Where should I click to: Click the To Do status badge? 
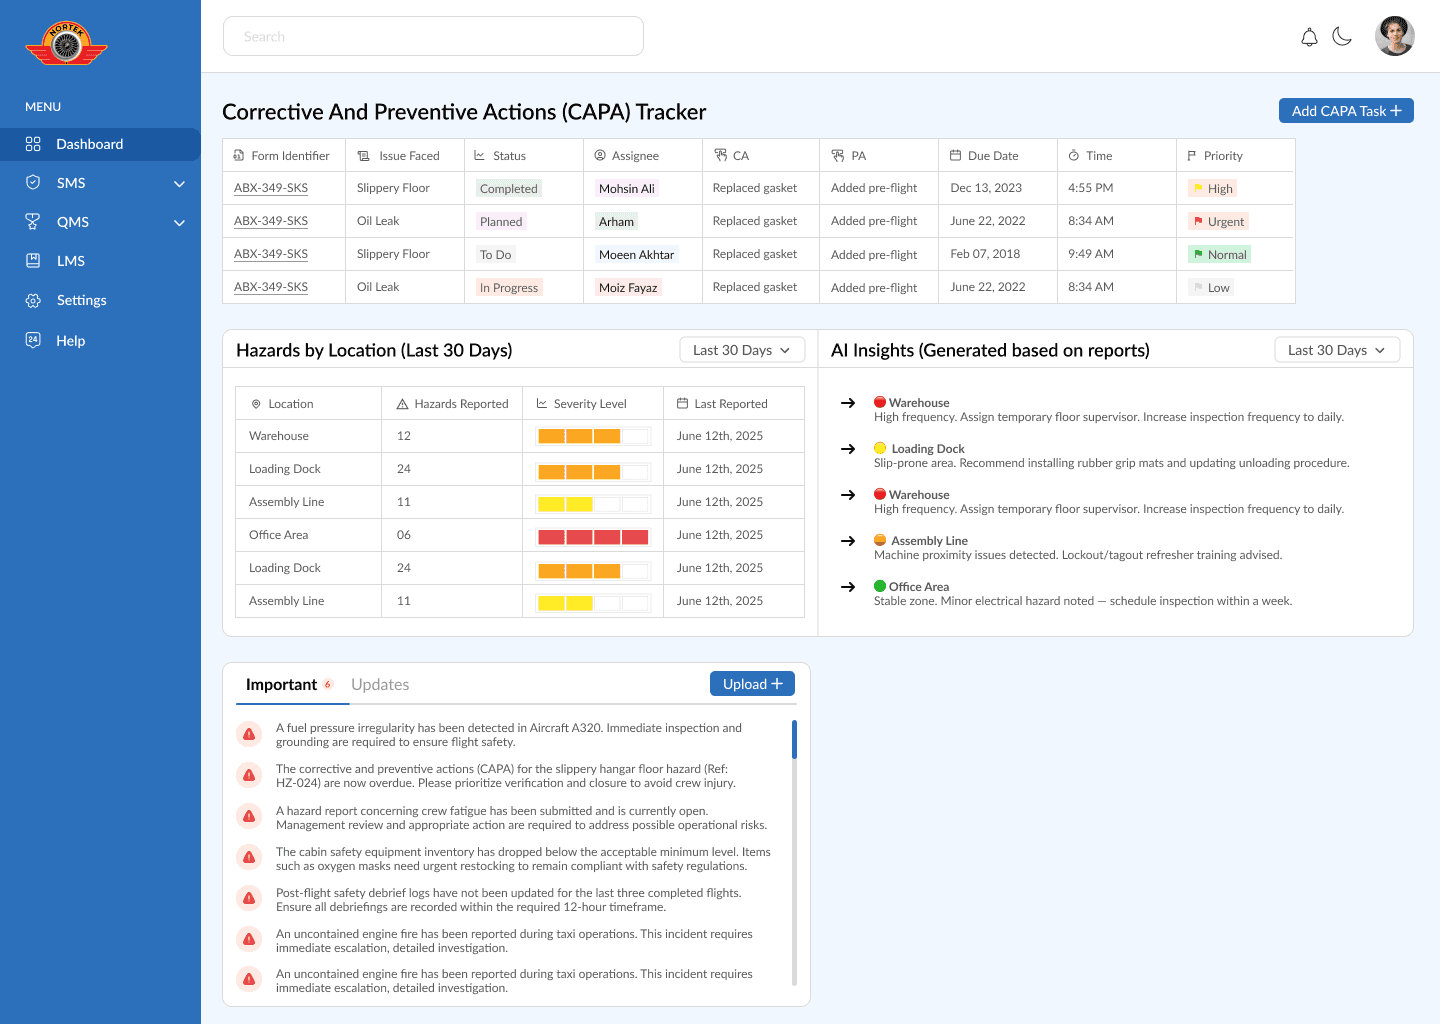(x=496, y=254)
